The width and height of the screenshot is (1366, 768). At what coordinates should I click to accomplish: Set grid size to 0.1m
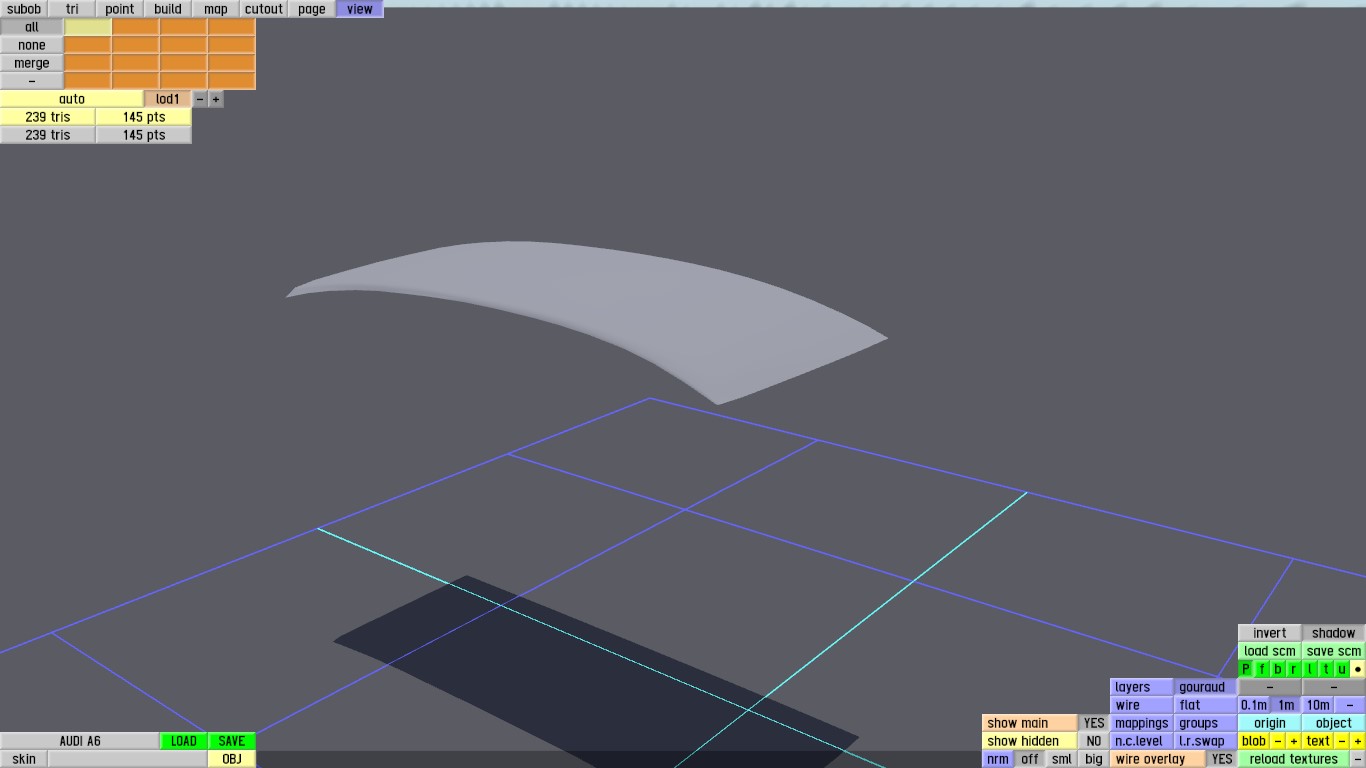point(1254,705)
